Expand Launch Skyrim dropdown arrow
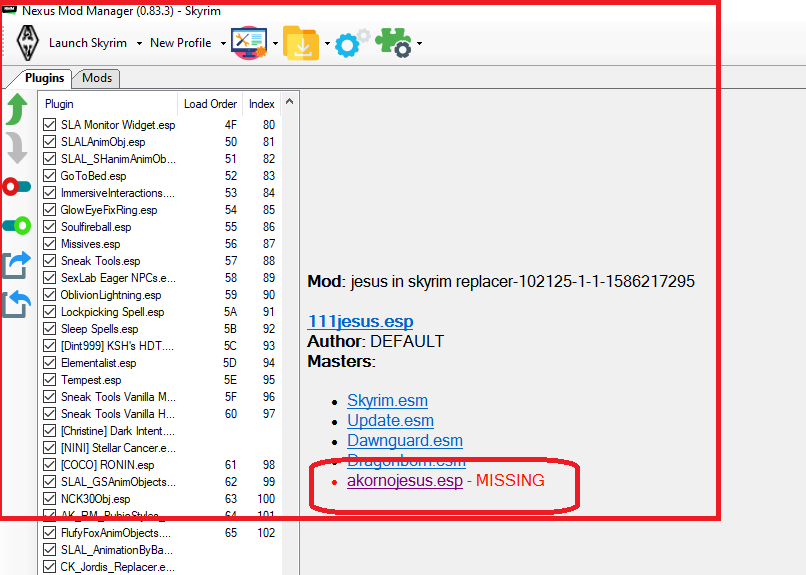The image size is (806, 575). [x=139, y=44]
